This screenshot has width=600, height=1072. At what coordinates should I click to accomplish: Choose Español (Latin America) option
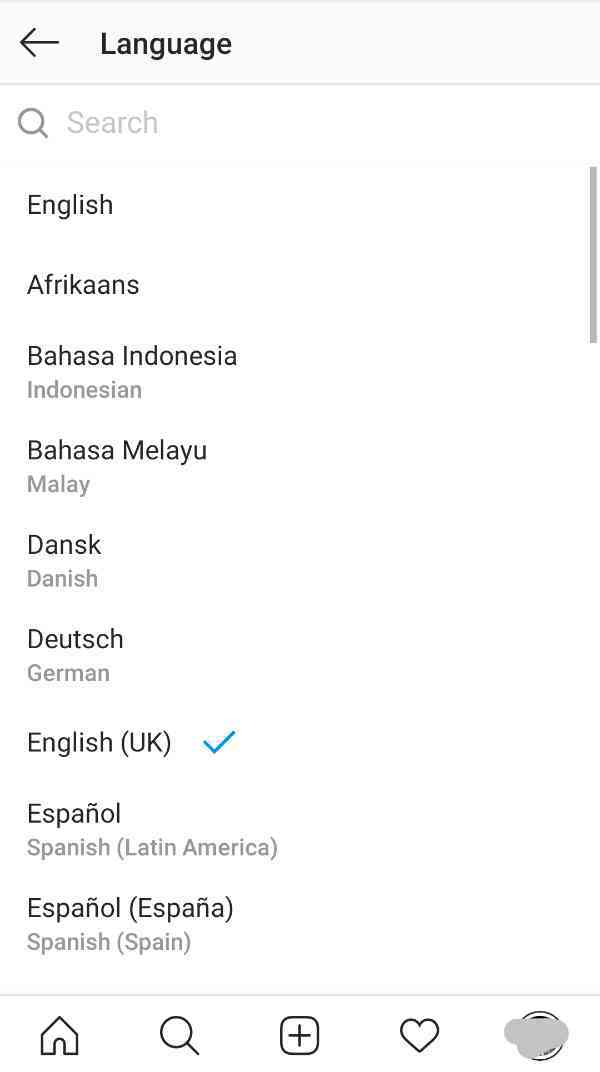(x=300, y=829)
